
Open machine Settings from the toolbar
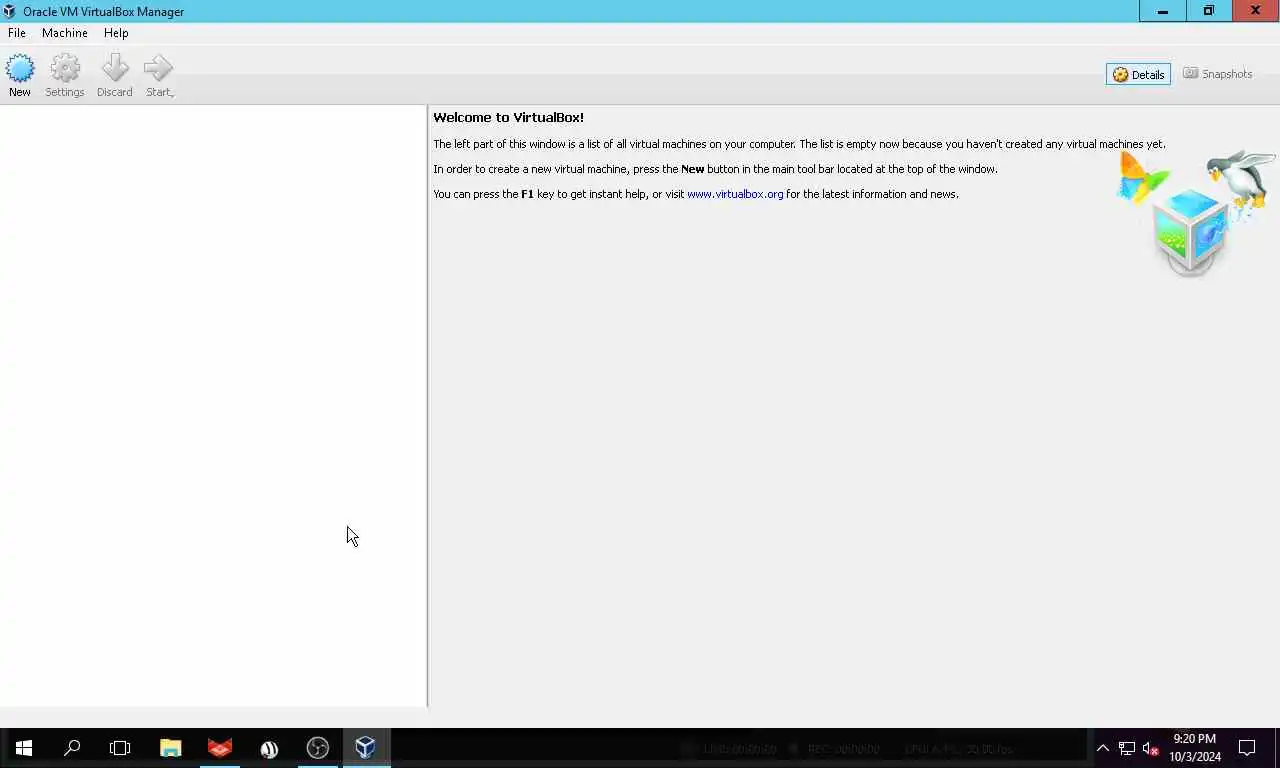65,76
